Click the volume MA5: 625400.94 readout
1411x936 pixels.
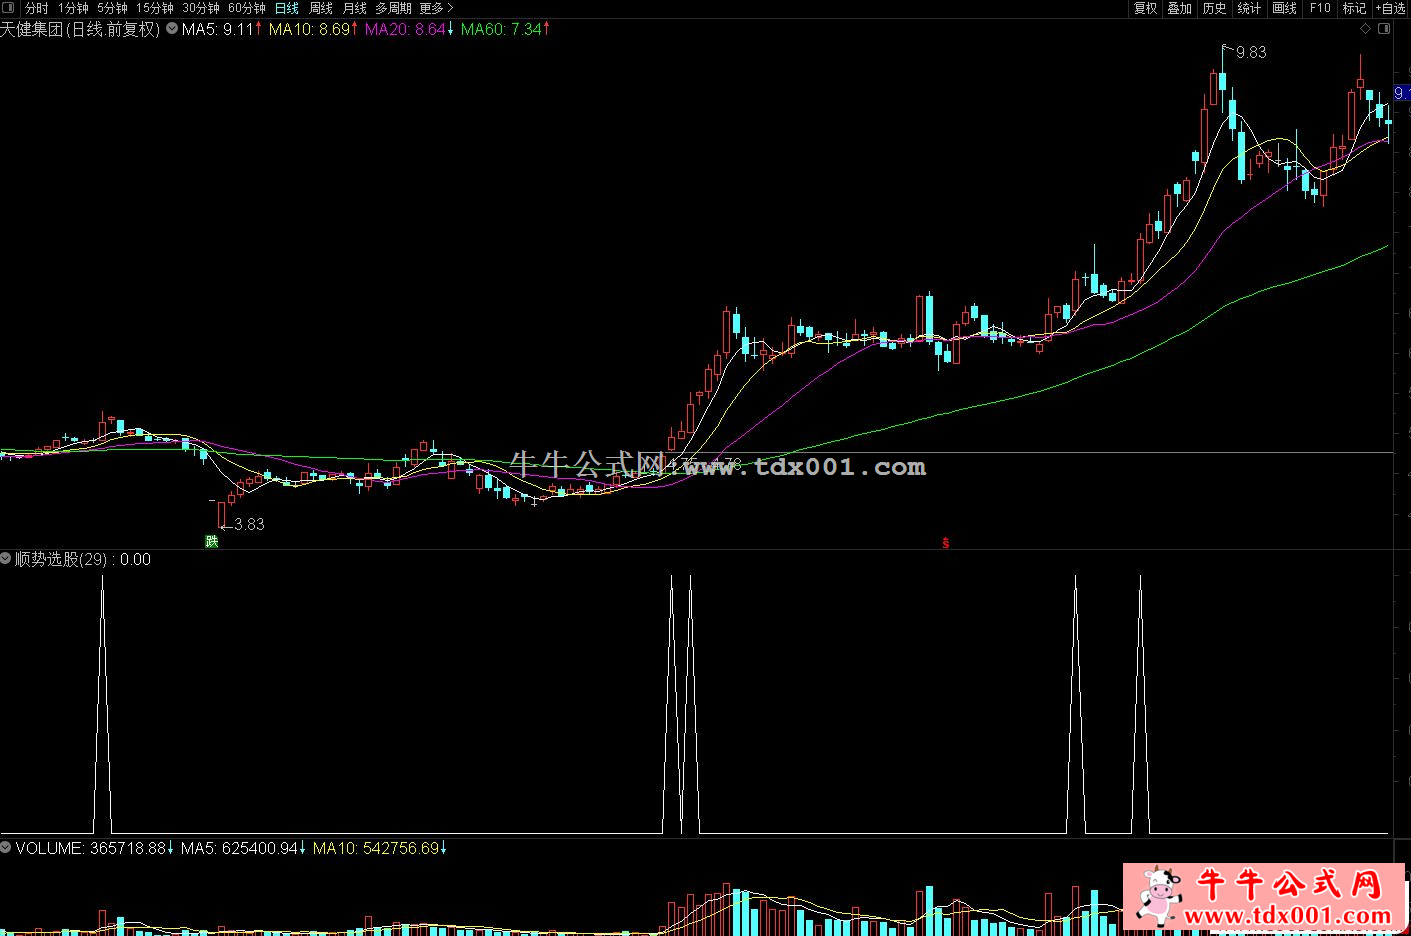(x=244, y=848)
